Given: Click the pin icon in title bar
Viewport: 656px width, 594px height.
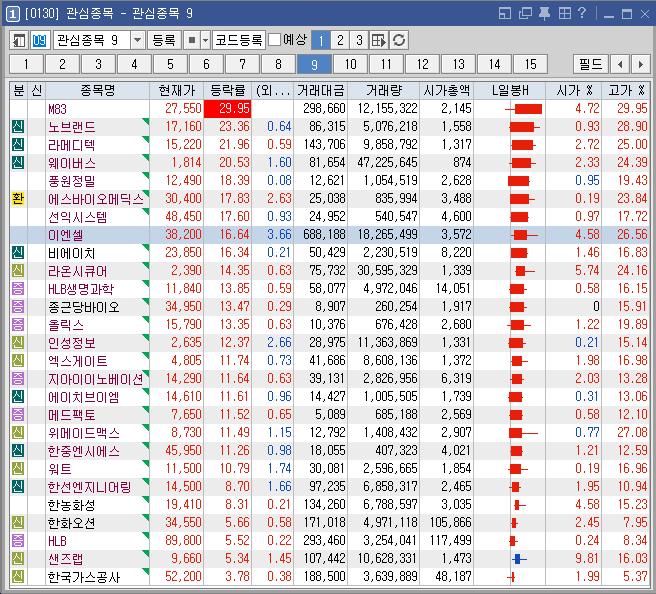Looking at the screenshot, I should (x=544, y=13).
